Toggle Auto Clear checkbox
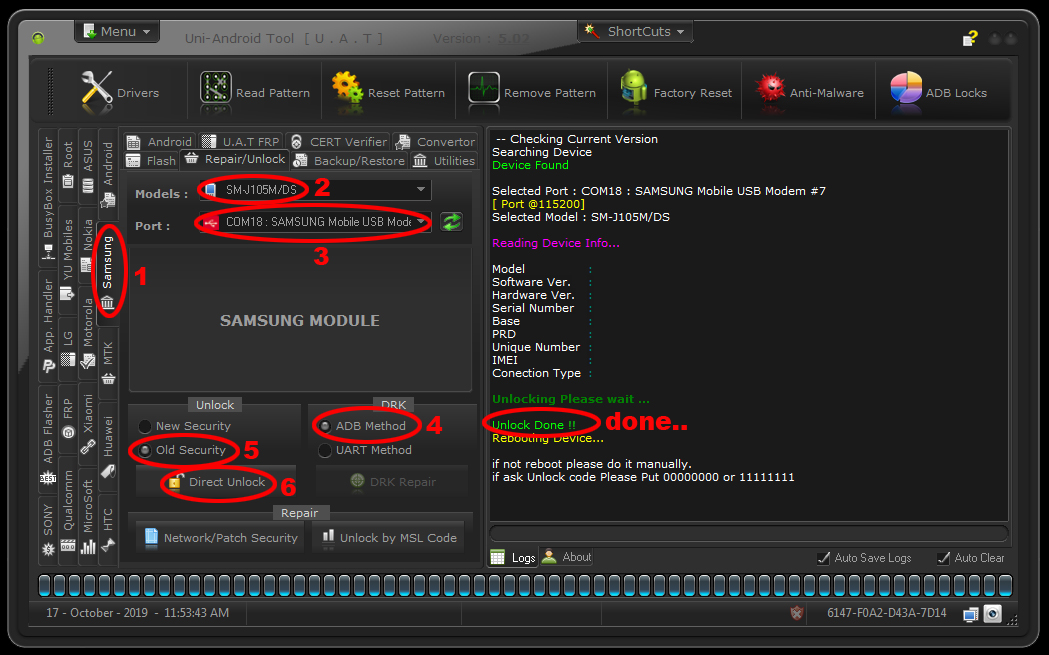Image resolution: width=1049 pixels, height=655 pixels. pos(971,558)
